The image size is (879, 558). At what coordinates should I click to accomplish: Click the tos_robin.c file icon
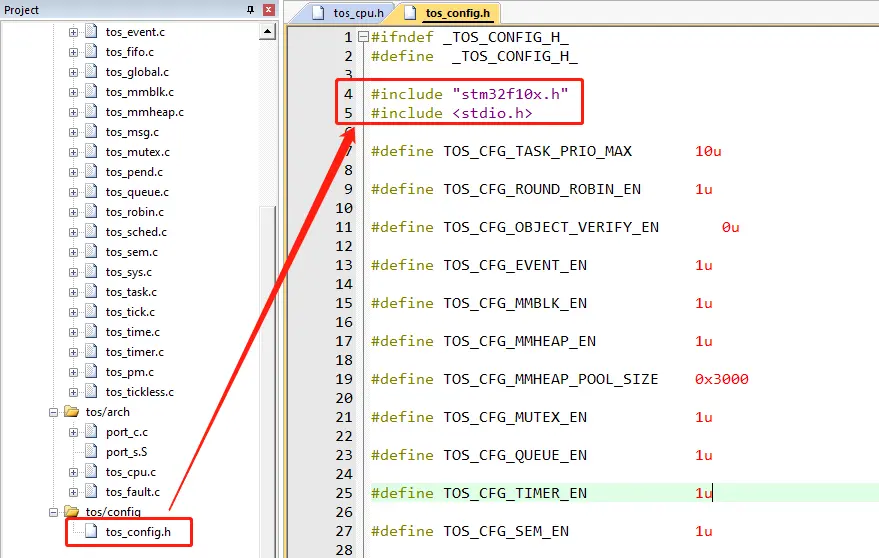click(x=91, y=211)
